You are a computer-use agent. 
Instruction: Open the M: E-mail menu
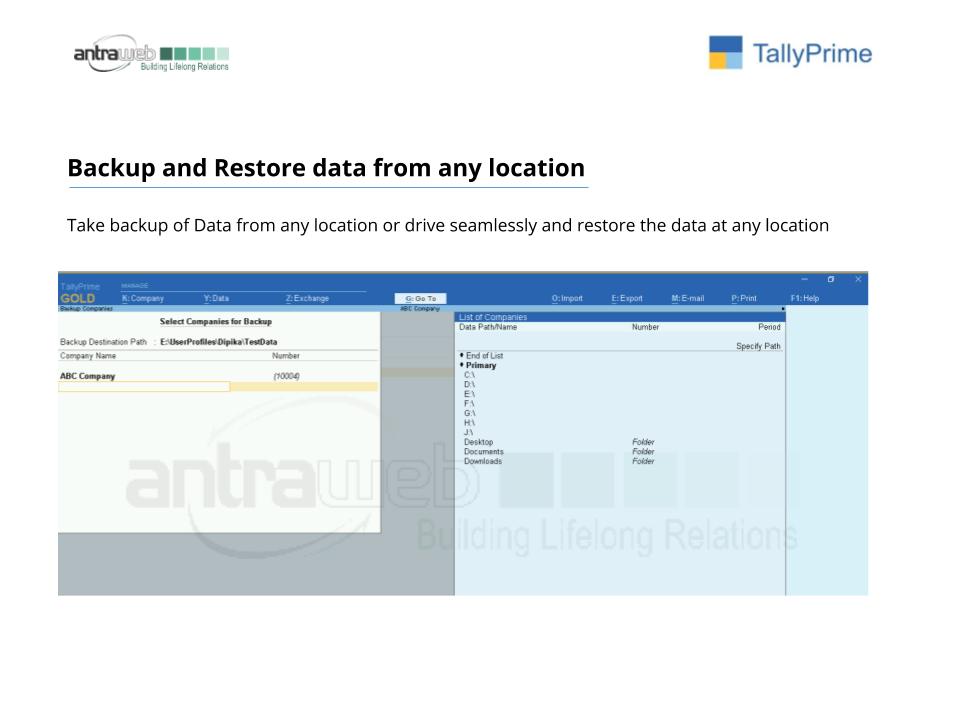pos(688,298)
